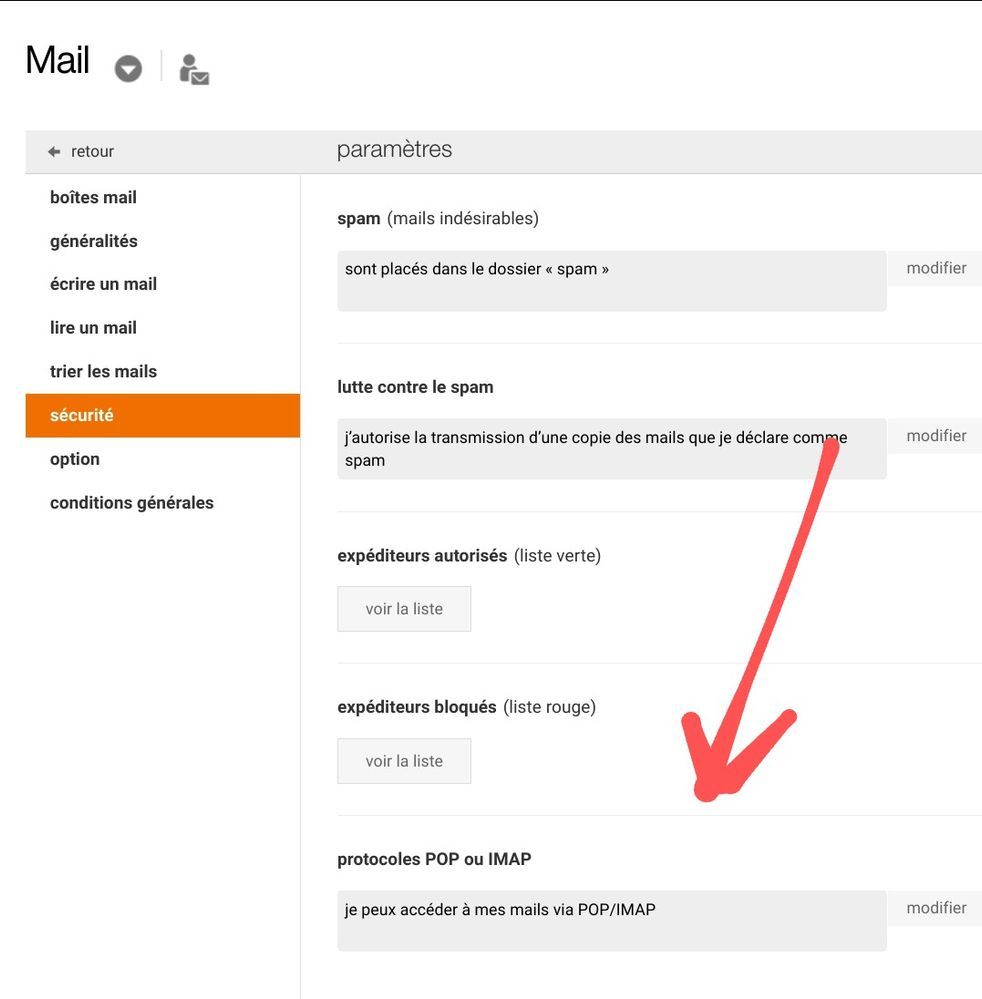Open écrire un mail settings
Viewport: 982px width, 999px height.
pos(103,282)
